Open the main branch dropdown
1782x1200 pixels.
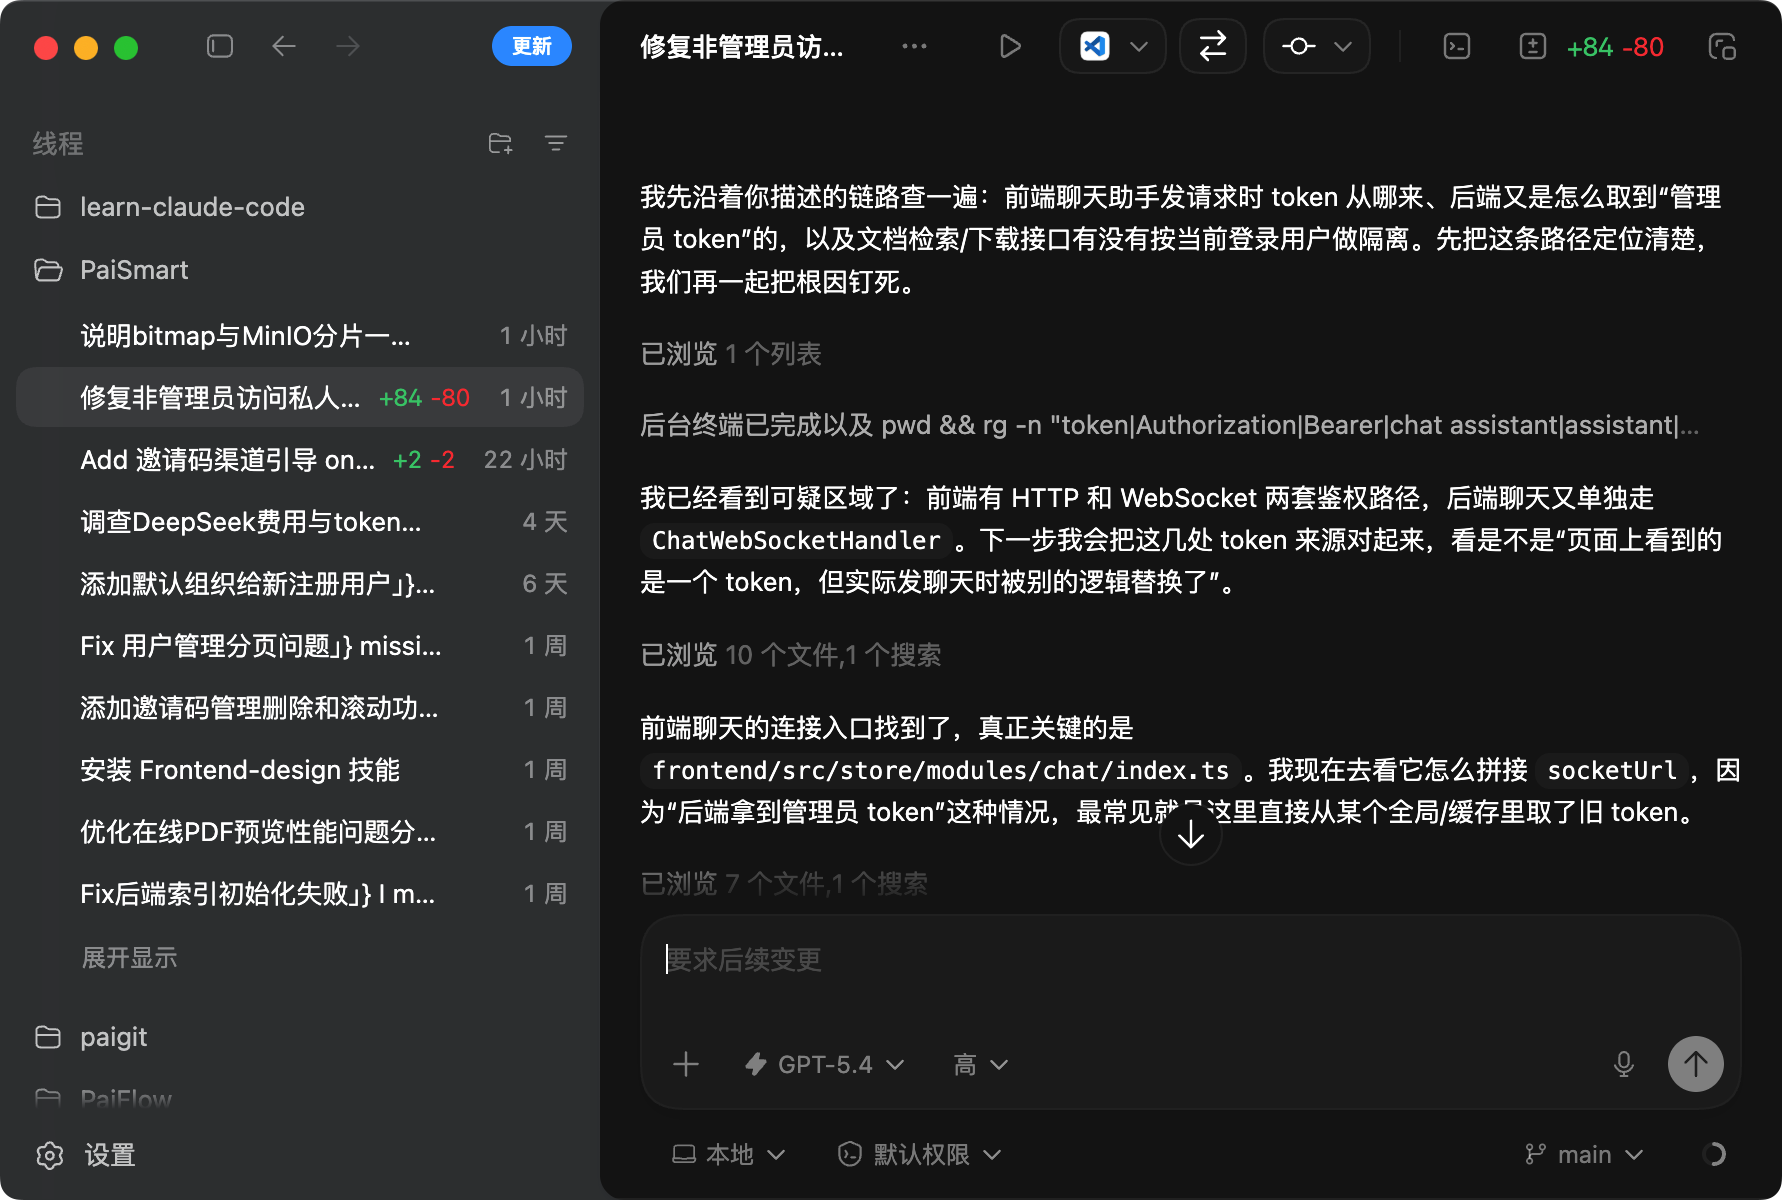pos(1584,1155)
